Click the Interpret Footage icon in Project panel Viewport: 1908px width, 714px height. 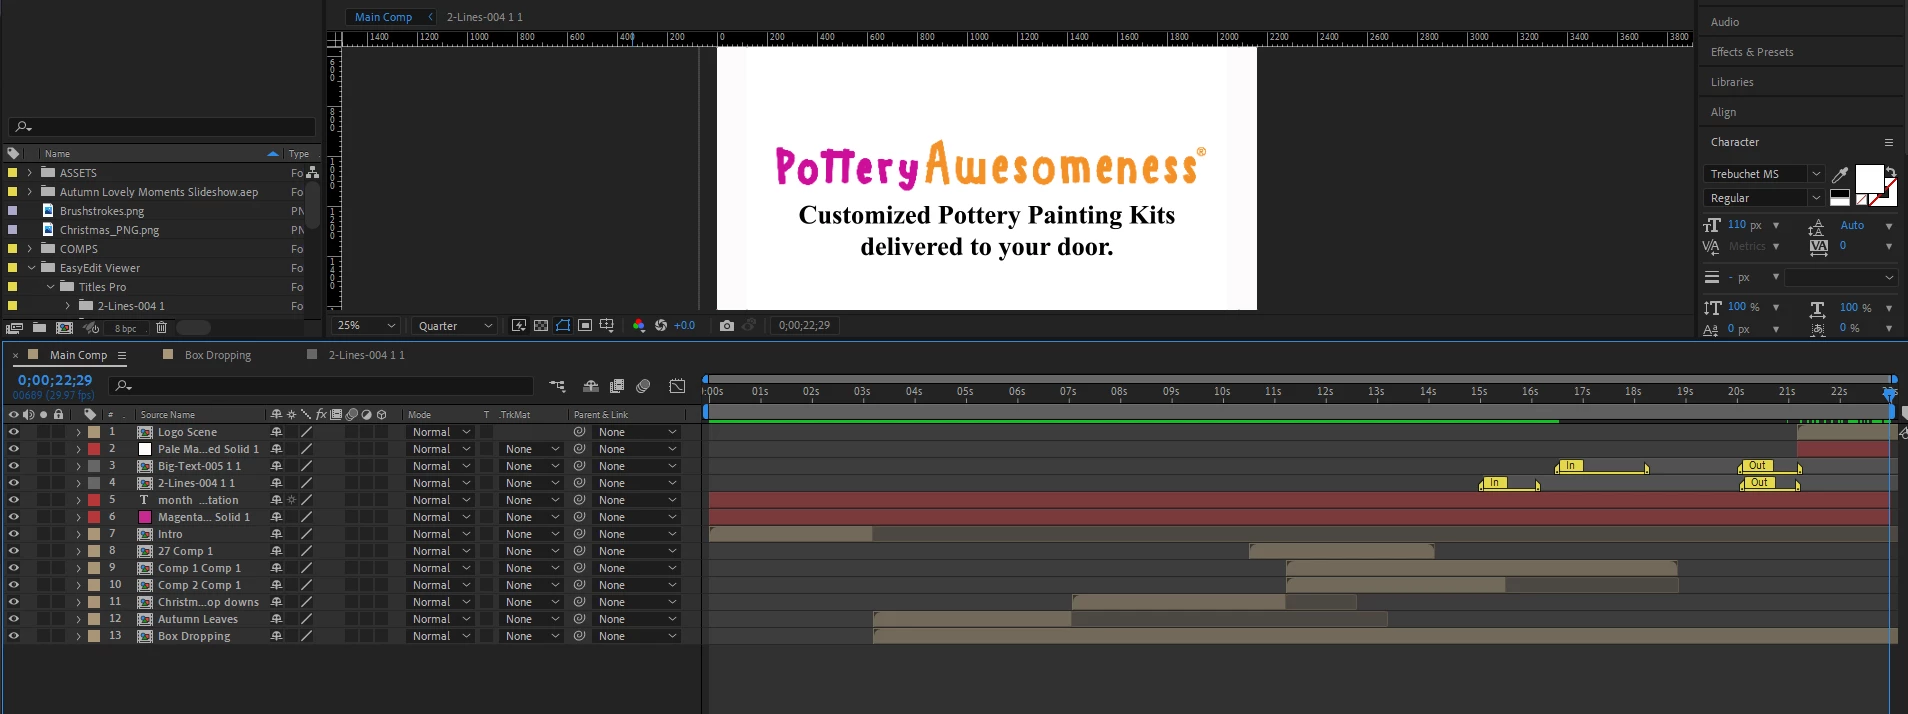14,328
